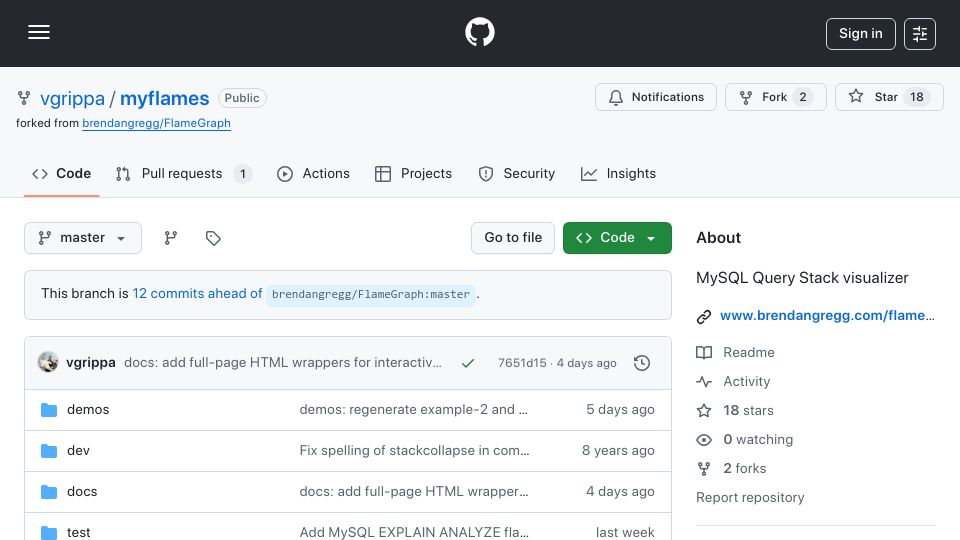Click the Star count badge 18
This screenshot has width=960, height=540.
pos(917,97)
